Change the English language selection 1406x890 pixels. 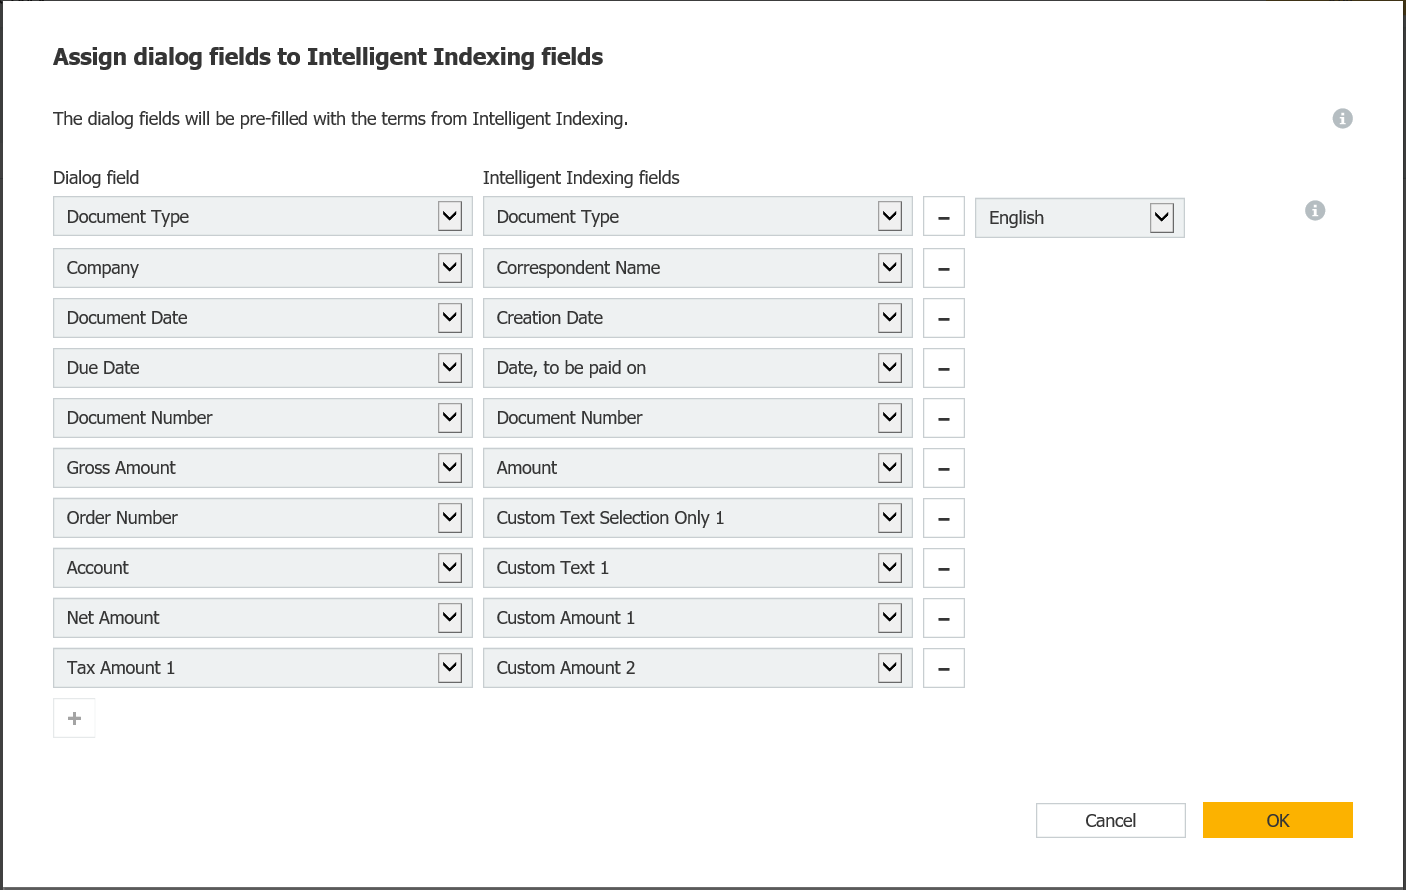pyautogui.click(x=1161, y=217)
